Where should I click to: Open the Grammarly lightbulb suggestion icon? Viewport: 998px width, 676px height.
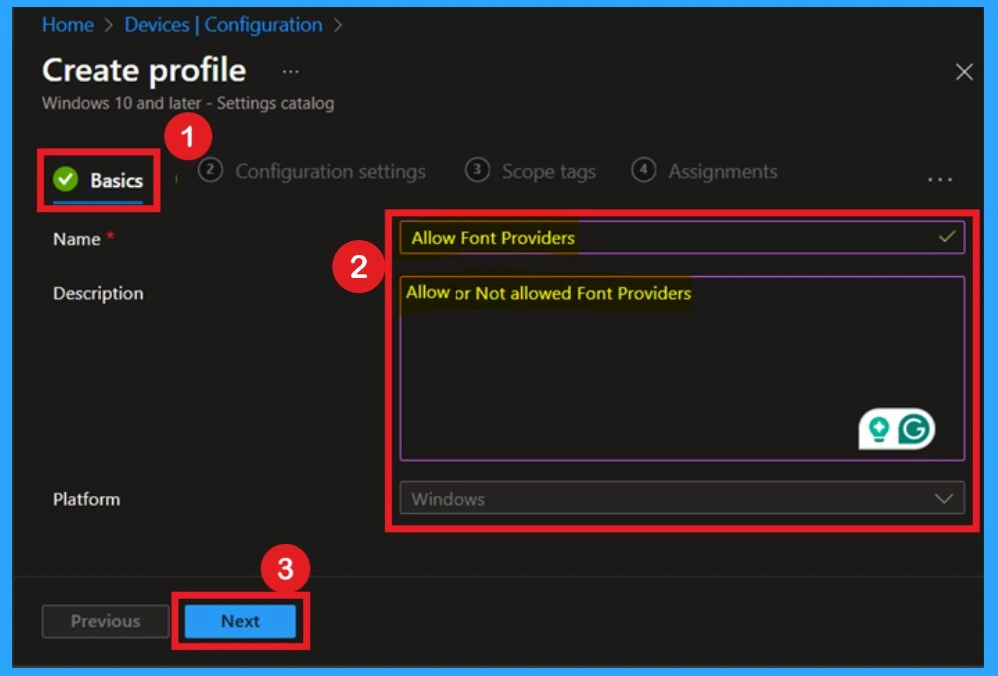click(879, 429)
